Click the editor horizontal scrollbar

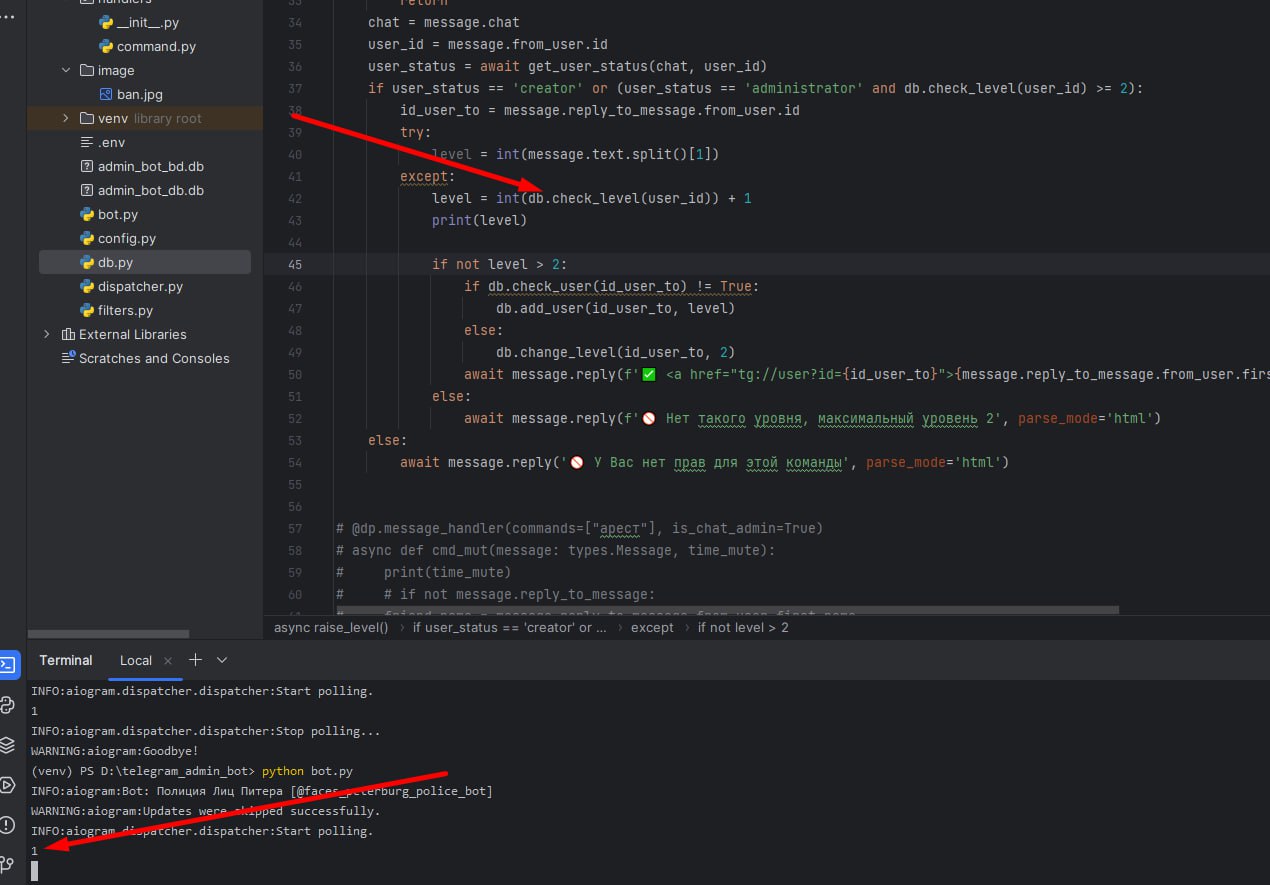tap(727, 609)
